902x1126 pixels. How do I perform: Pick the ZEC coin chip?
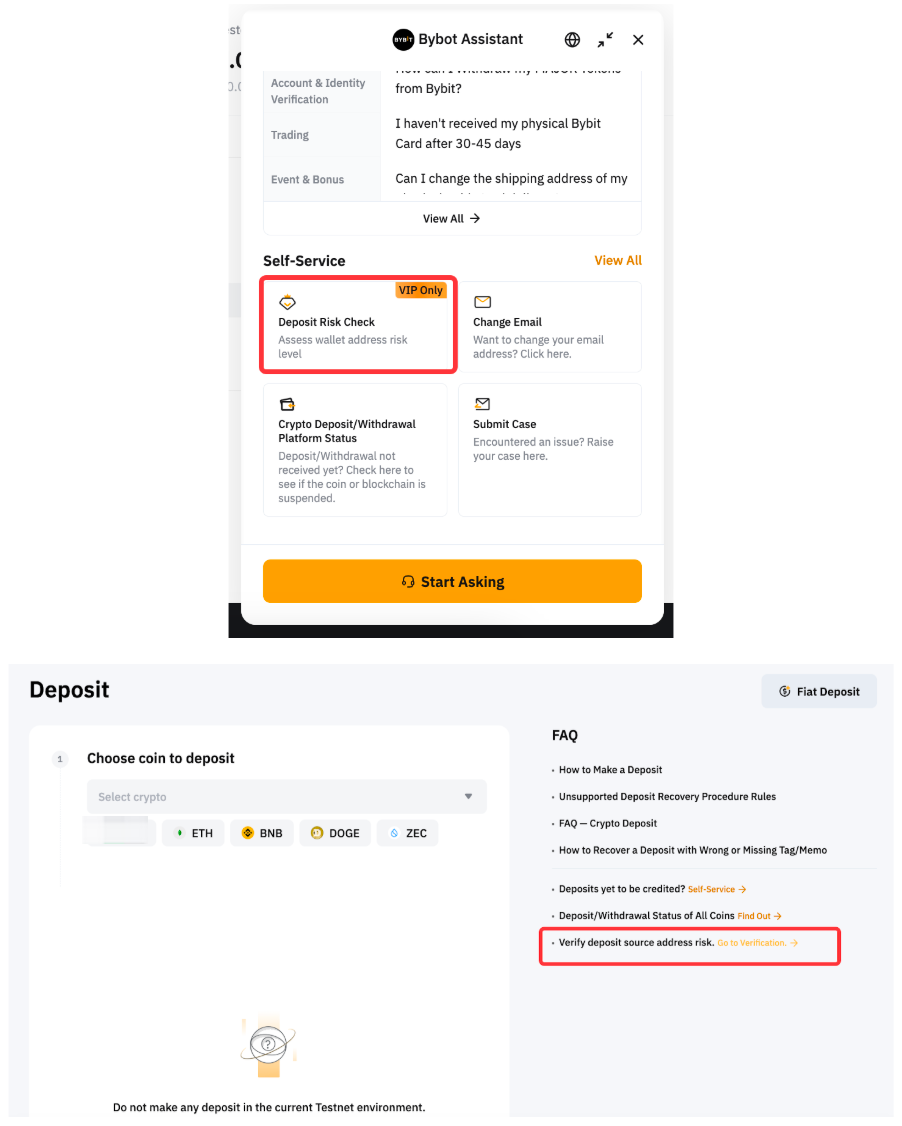408,833
